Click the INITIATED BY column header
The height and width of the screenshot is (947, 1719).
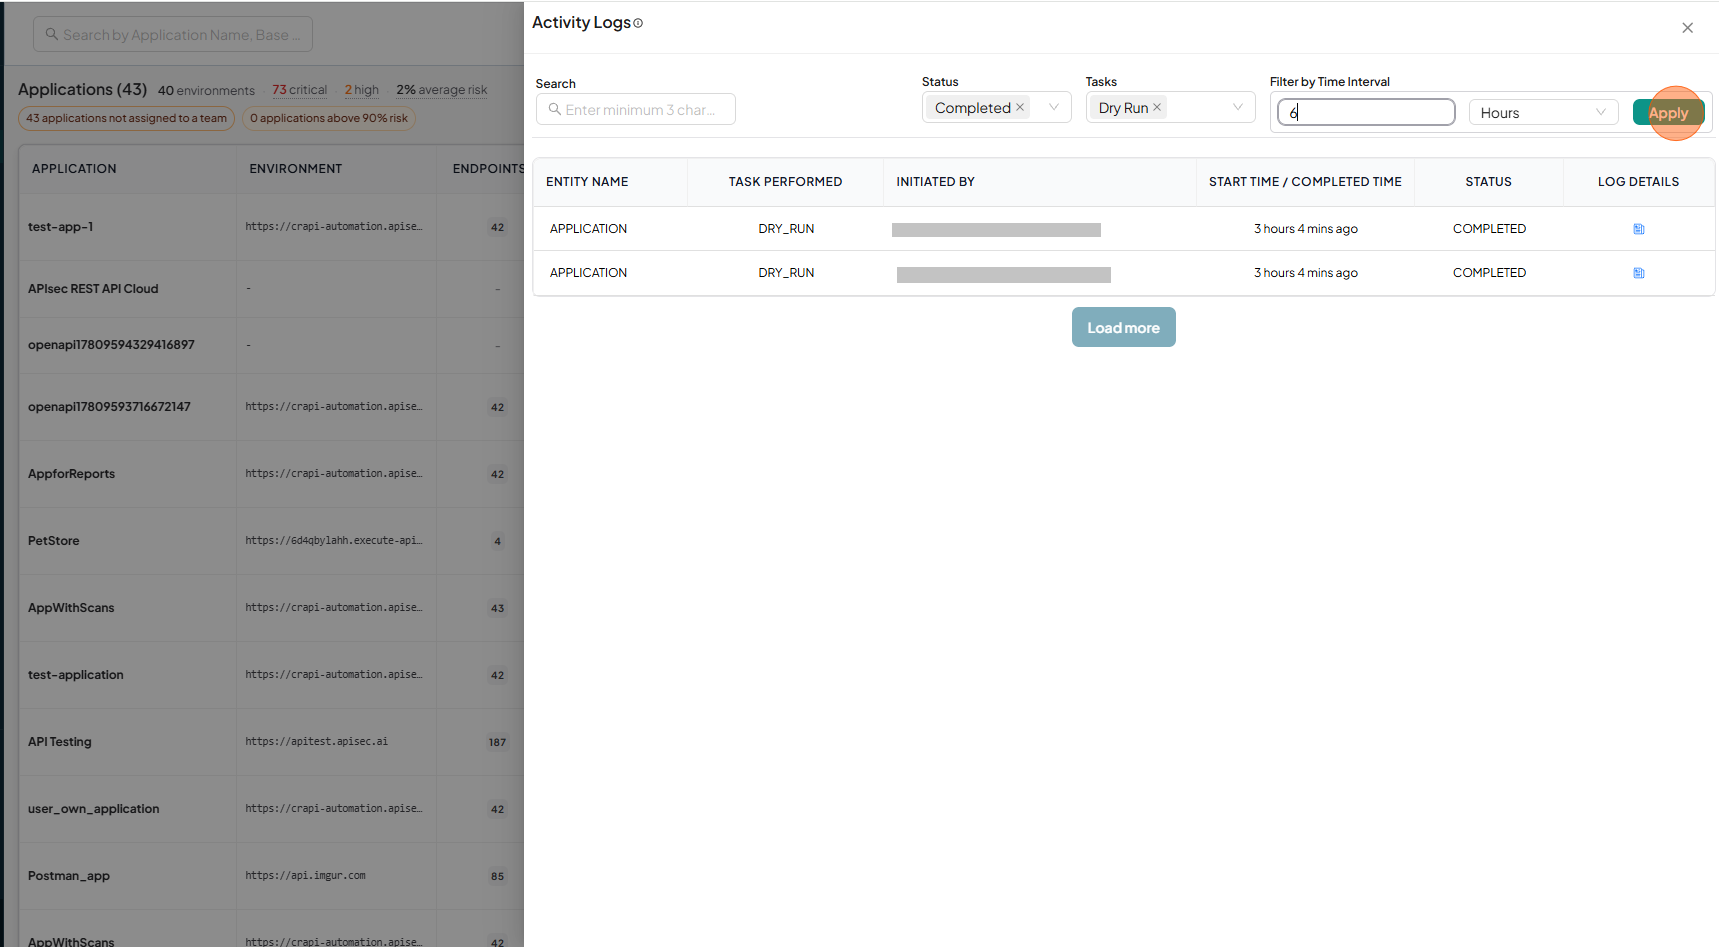click(935, 182)
